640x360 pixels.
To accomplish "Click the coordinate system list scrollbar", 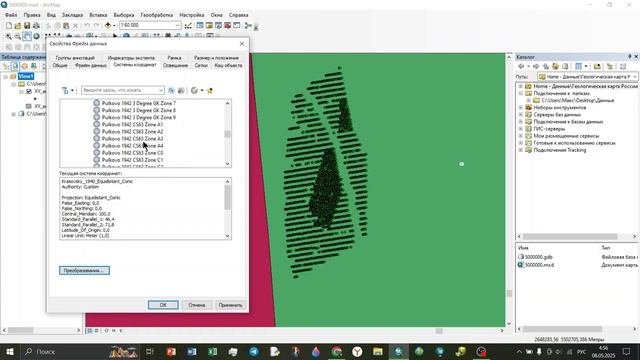I will 227,133.
